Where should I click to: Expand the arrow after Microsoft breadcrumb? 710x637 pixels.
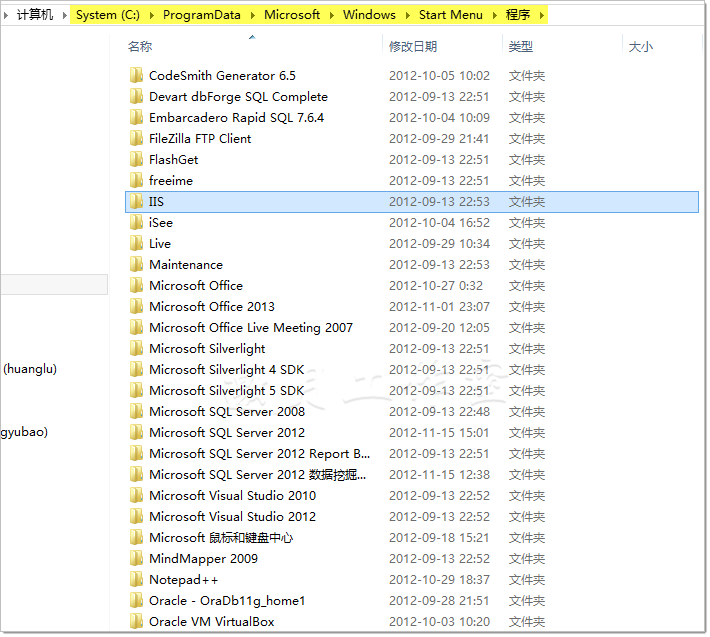pyautogui.click(x=332, y=15)
